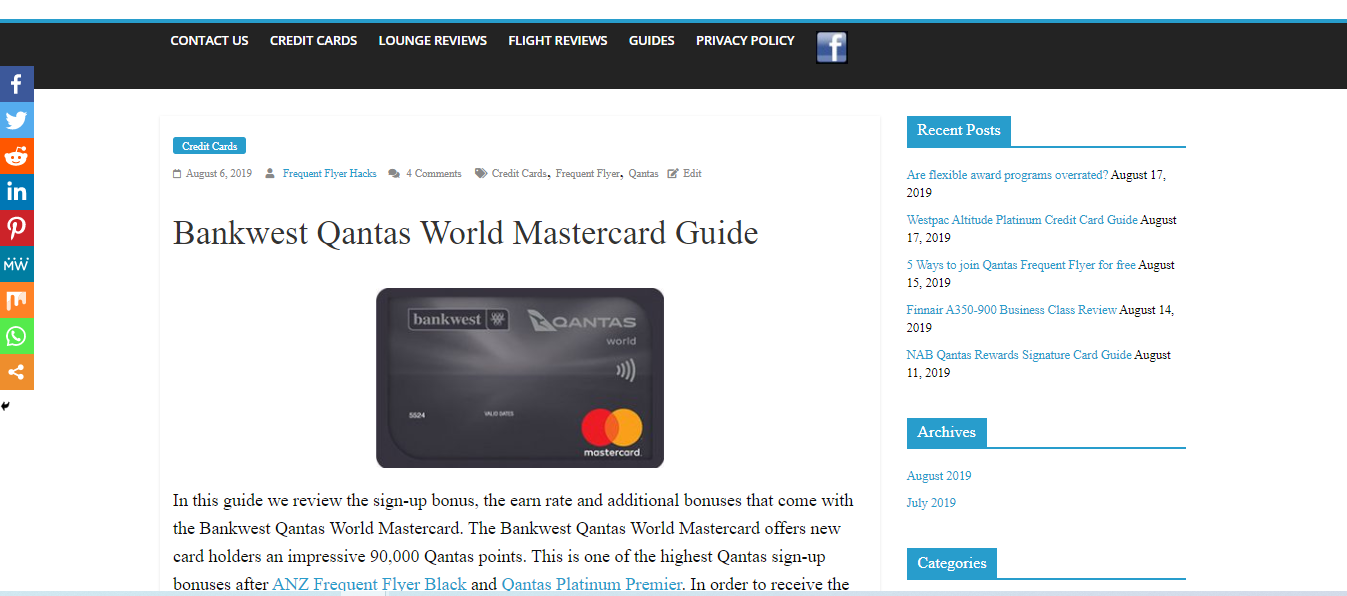
Task: Open the August 2019 archive
Action: 939,476
